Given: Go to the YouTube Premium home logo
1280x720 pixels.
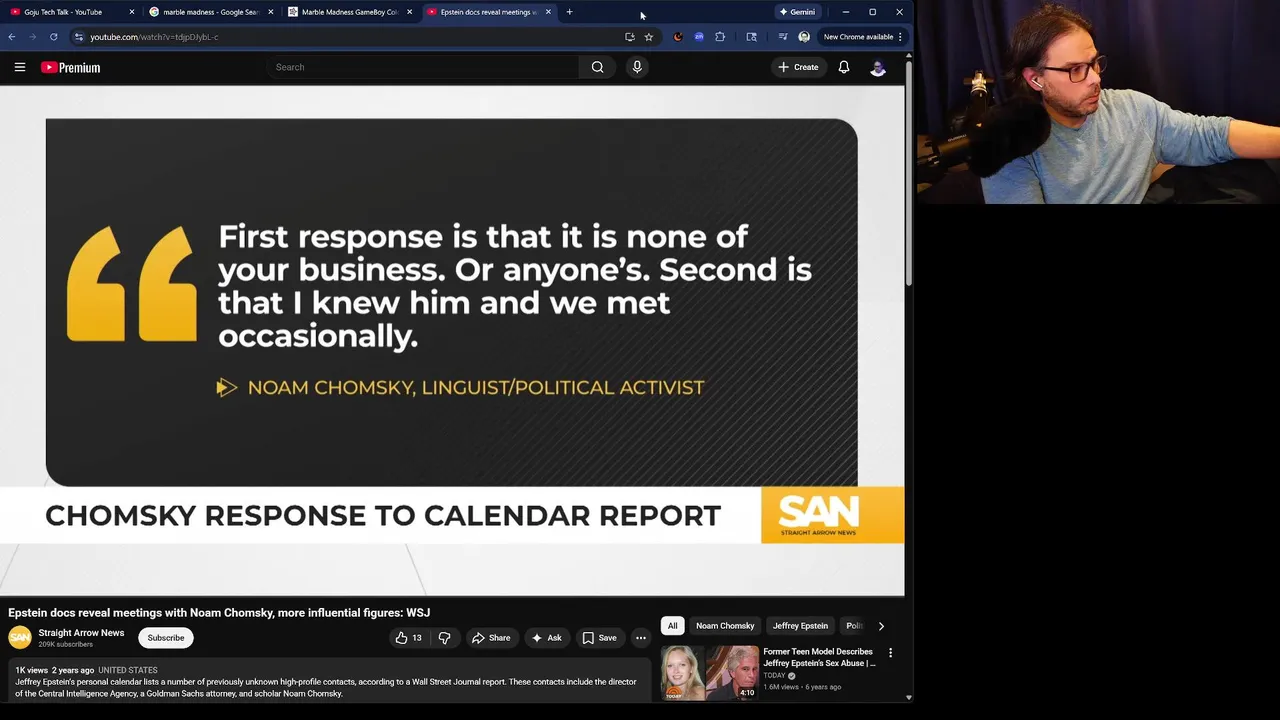Looking at the screenshot, I should 70,67.
